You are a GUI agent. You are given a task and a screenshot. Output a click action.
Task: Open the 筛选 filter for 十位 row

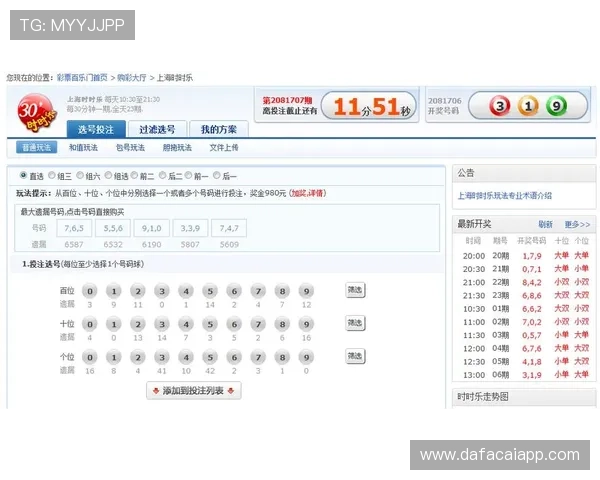click(355, 323)
